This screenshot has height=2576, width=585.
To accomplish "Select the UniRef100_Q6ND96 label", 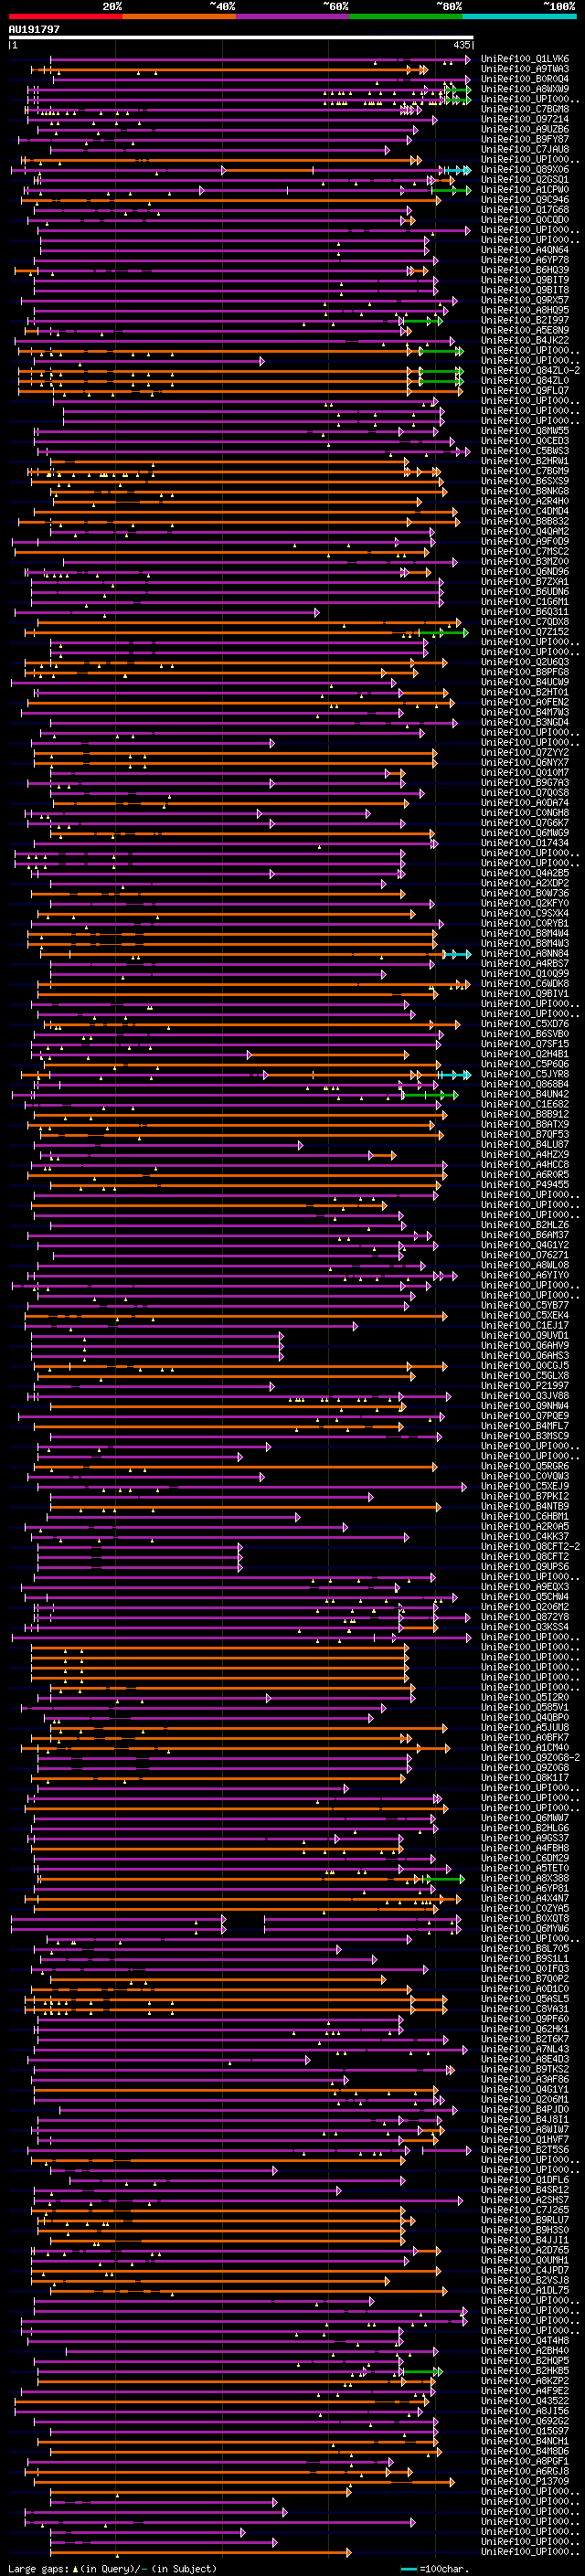I will pos(525,571).
